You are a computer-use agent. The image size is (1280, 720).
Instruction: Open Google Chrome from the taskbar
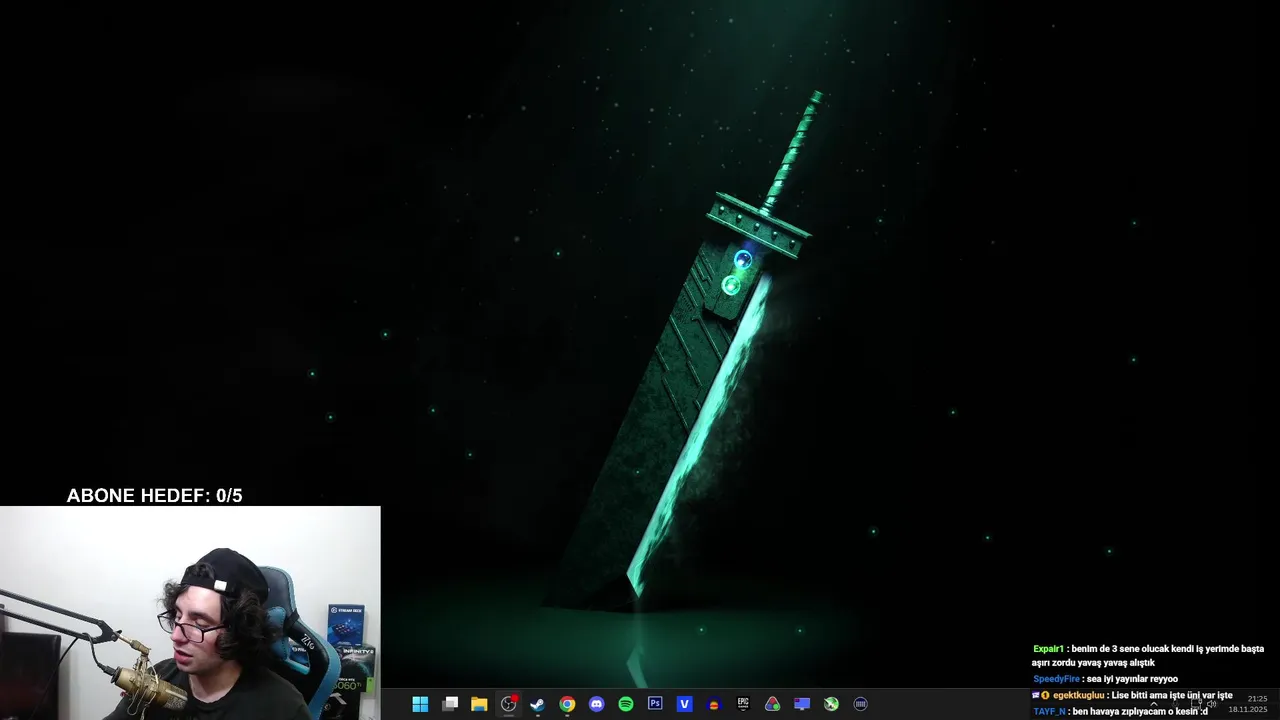pos(567,704)
